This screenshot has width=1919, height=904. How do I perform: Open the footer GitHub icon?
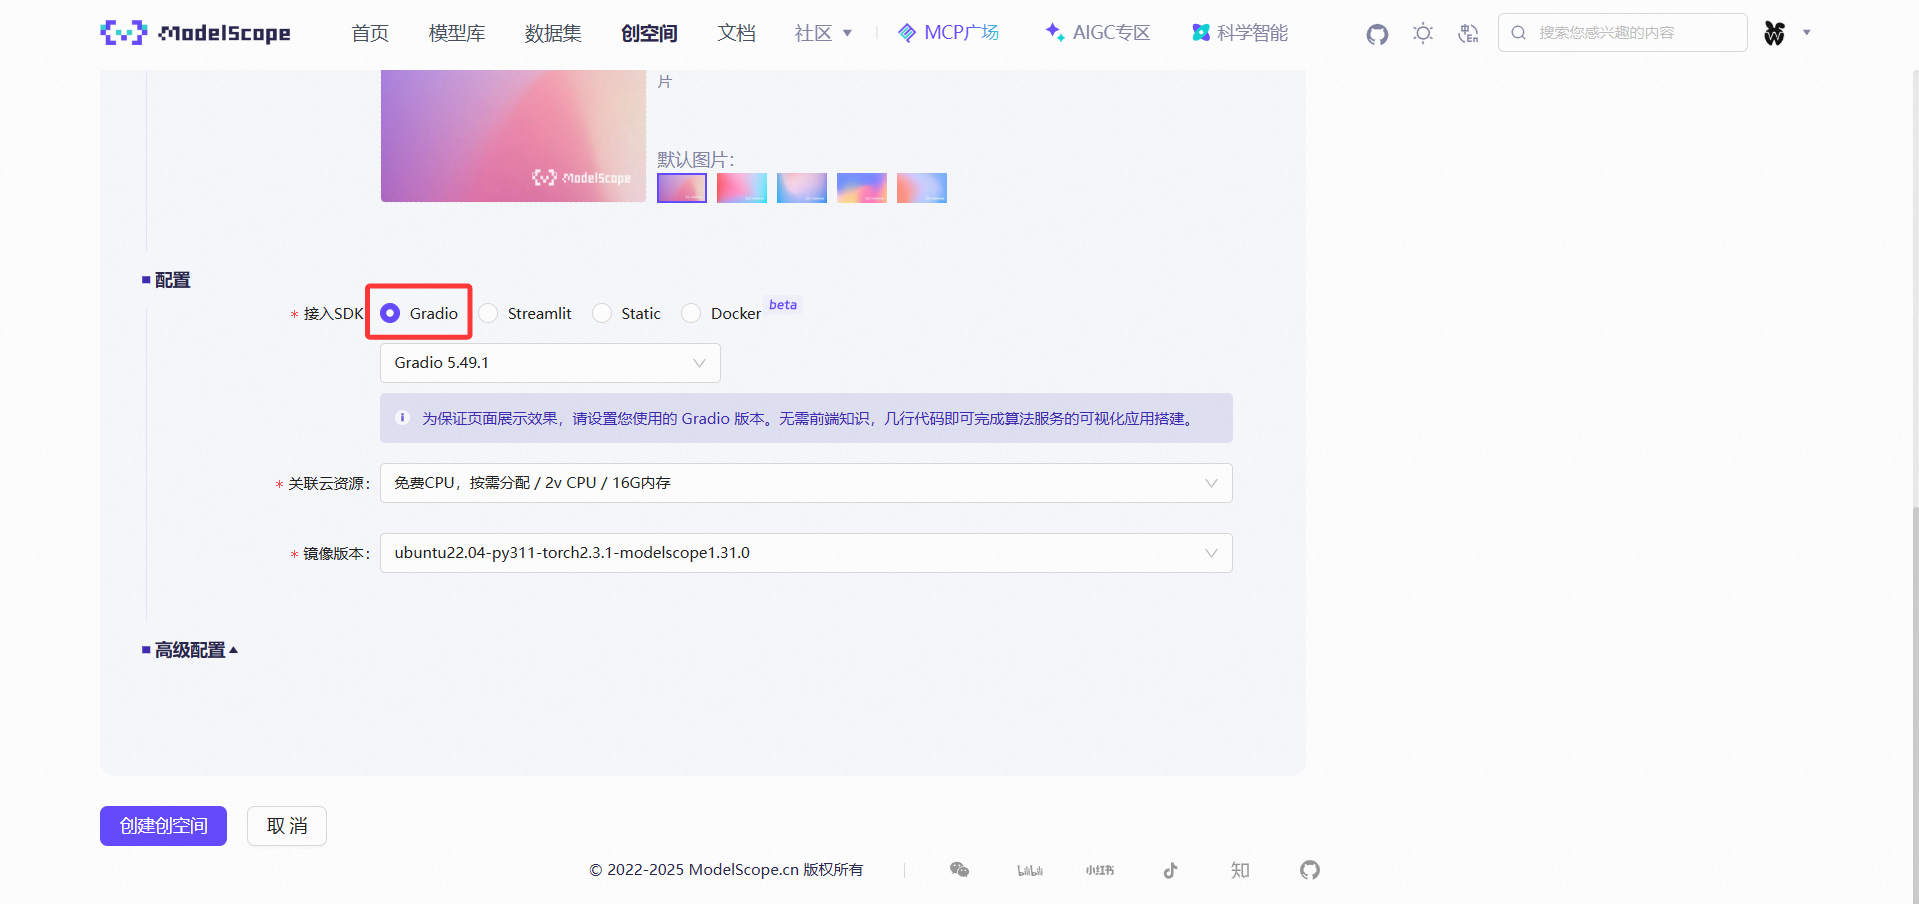tap(1310, 870)
